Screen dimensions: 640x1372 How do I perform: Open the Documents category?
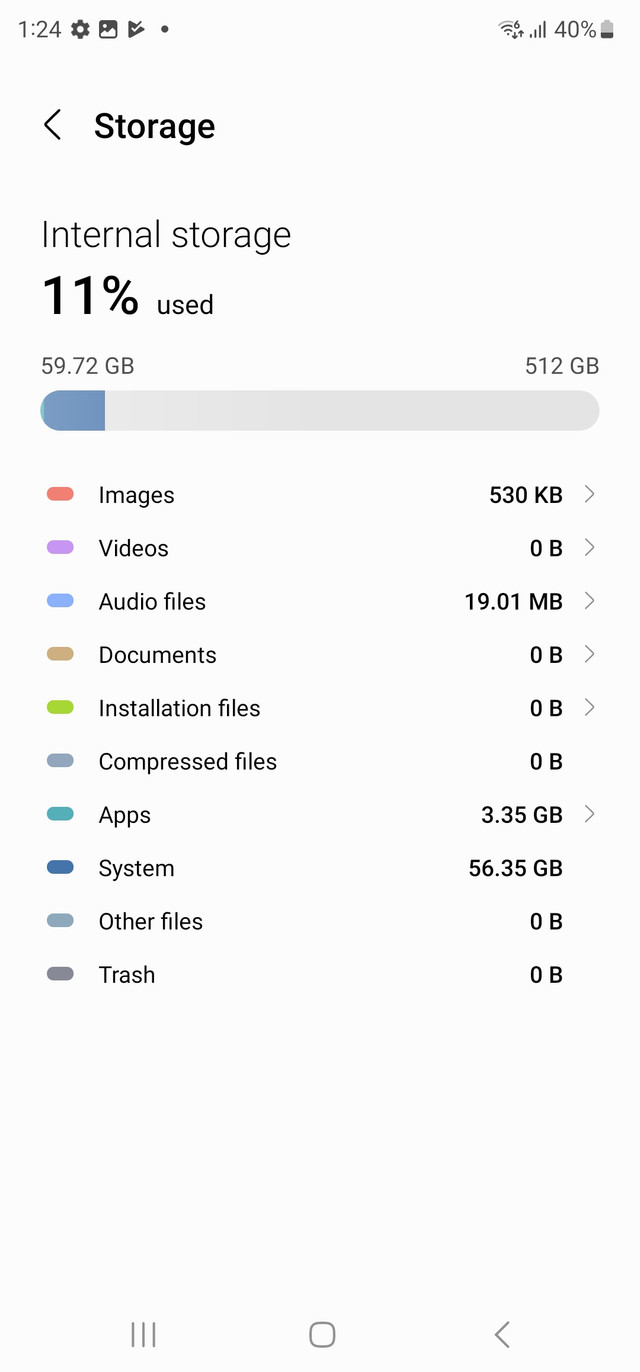click(x=157, y=655)
